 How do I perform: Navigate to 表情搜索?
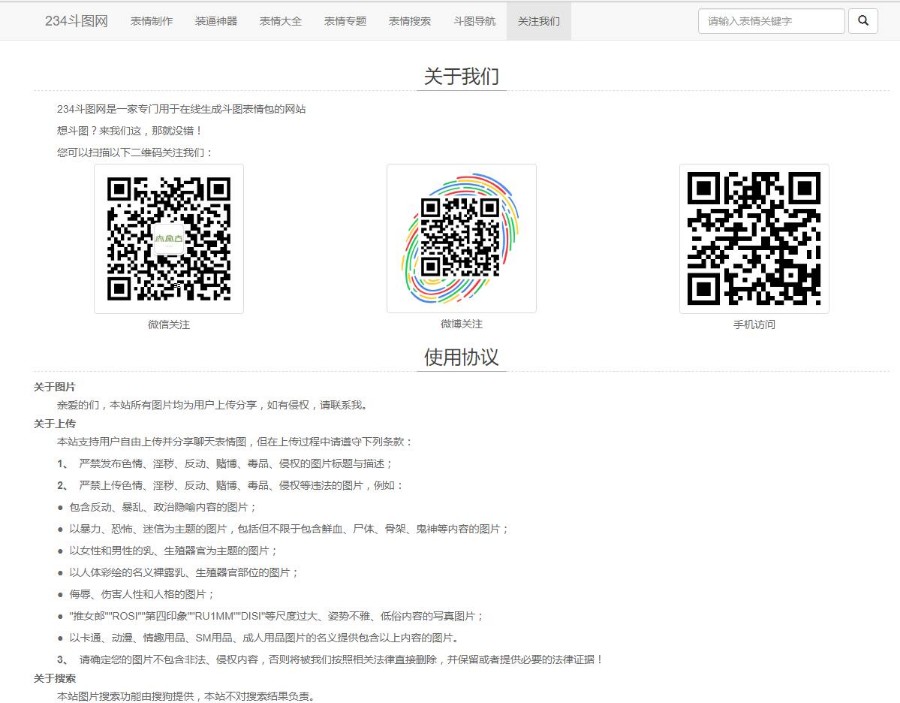(x=410, y=21)
